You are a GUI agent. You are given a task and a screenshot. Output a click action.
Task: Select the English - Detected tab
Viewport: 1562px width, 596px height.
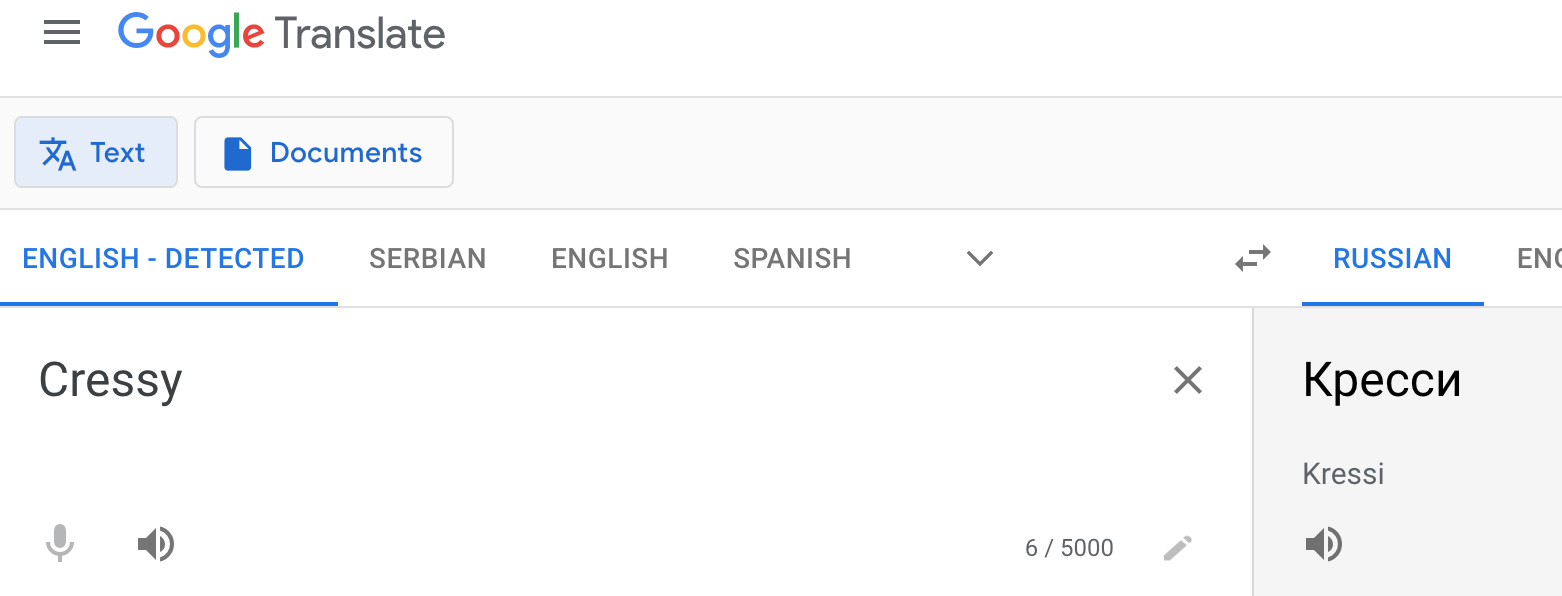click(163, 258)
